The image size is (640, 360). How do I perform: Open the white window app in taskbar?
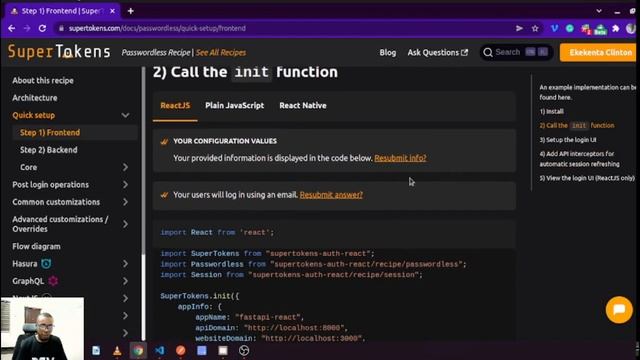tap(223, 351)
